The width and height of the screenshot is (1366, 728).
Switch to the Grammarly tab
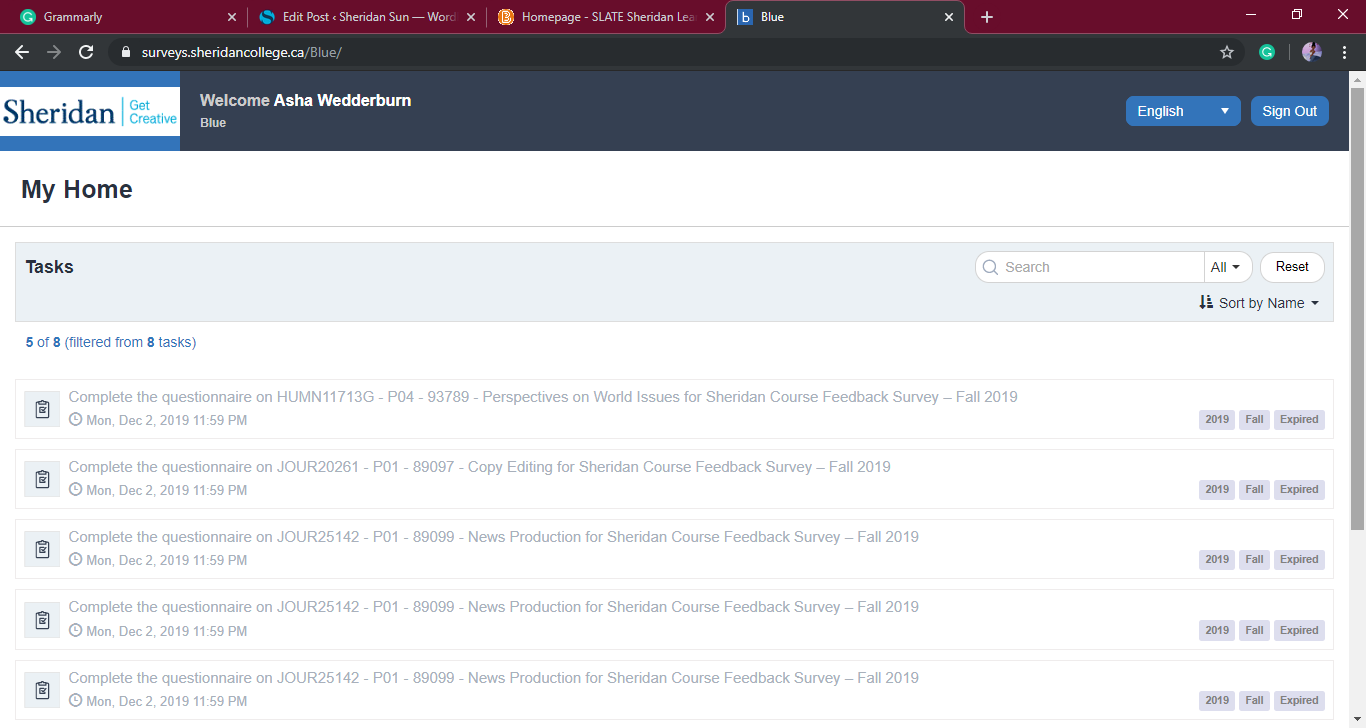[x=120, y=17]
